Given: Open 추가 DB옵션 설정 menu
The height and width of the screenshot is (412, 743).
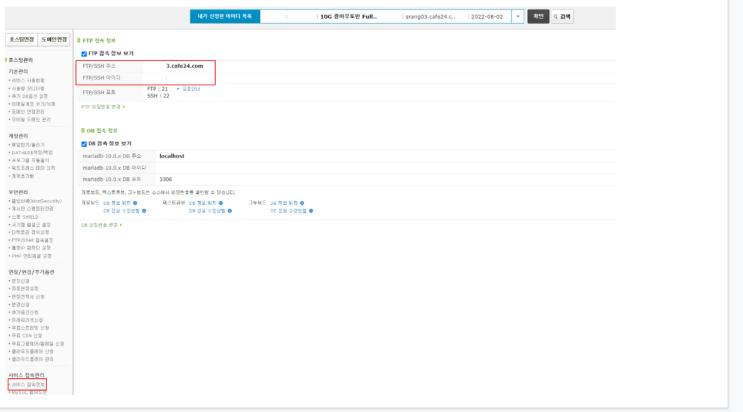Looking at the screenshot, I should click(x=30, y=96).
